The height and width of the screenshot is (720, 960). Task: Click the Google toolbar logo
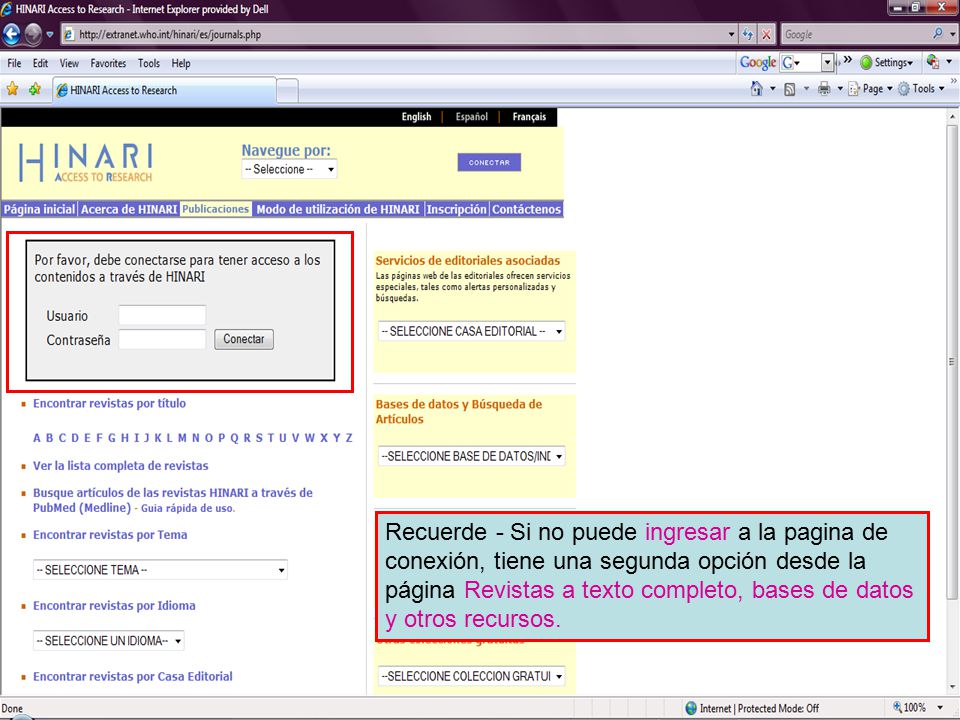coord(757,62)
